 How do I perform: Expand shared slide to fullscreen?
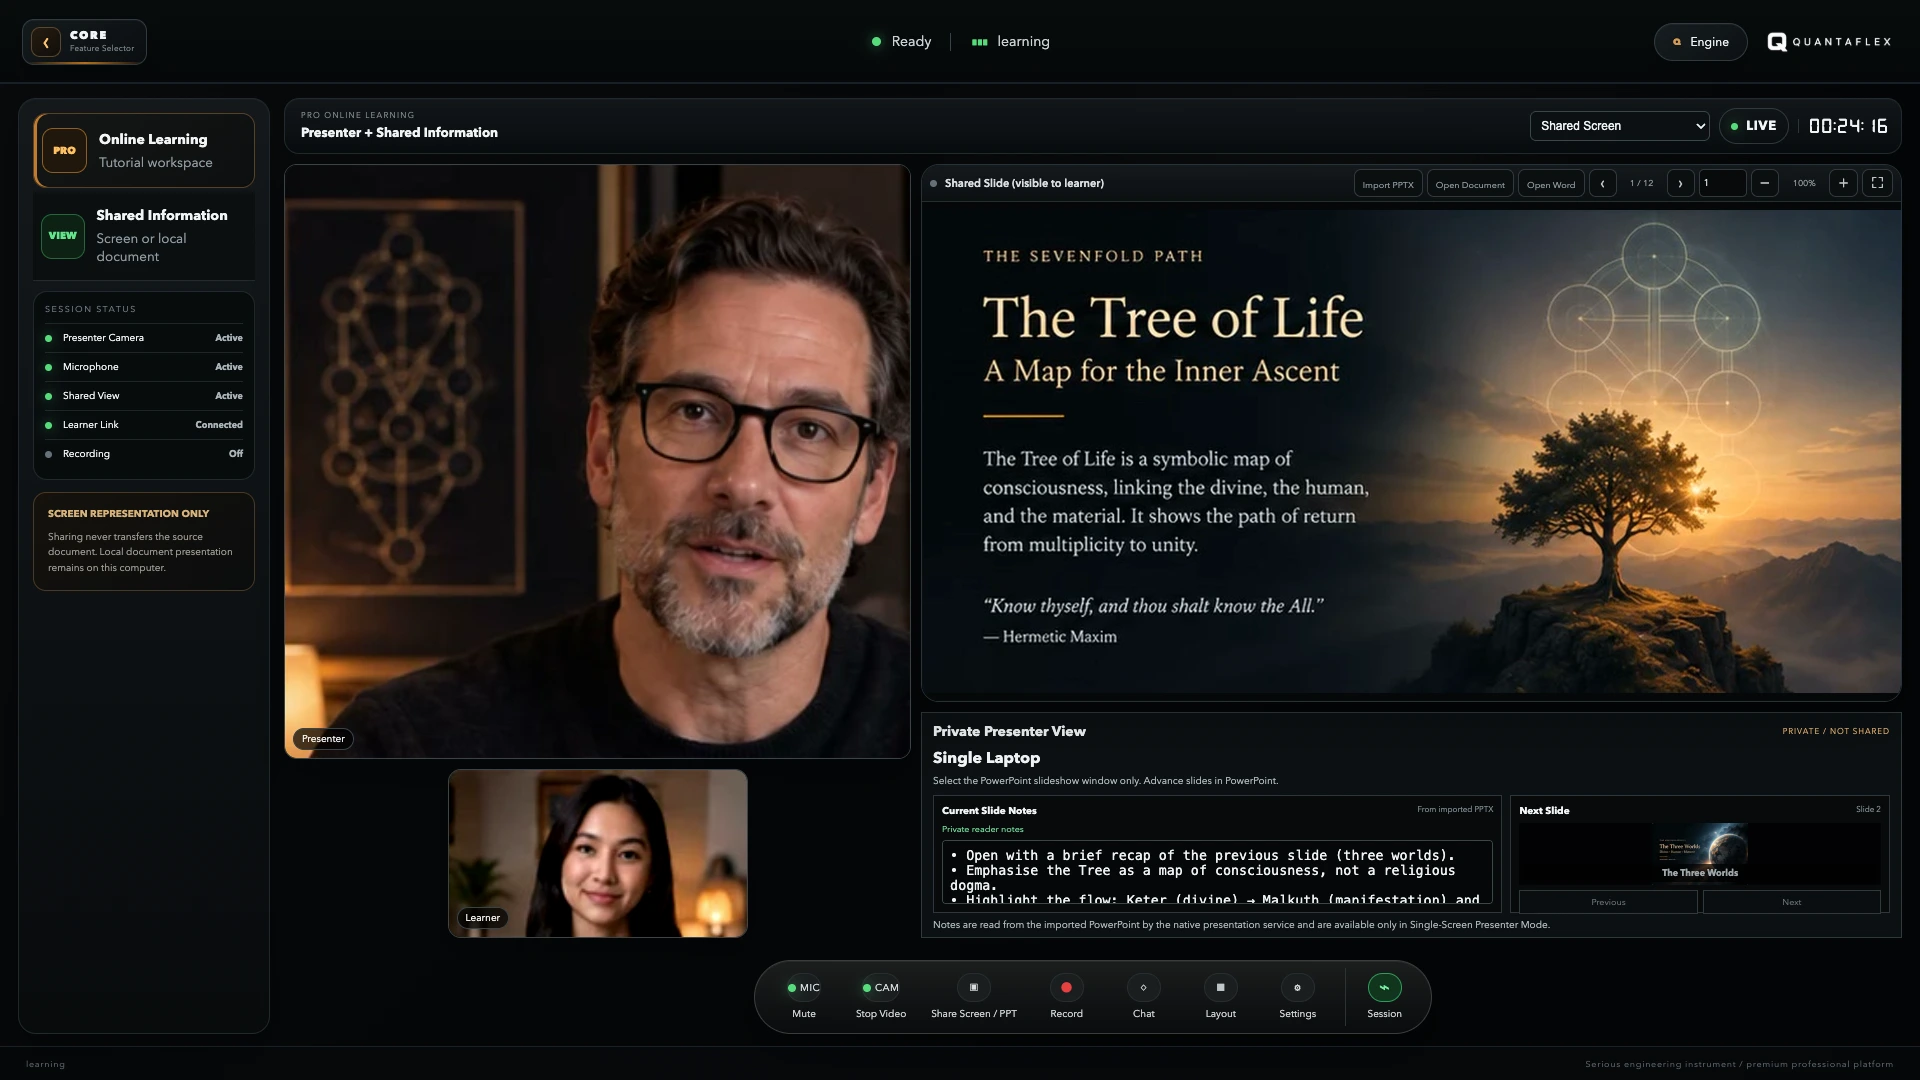[1877, 183]
